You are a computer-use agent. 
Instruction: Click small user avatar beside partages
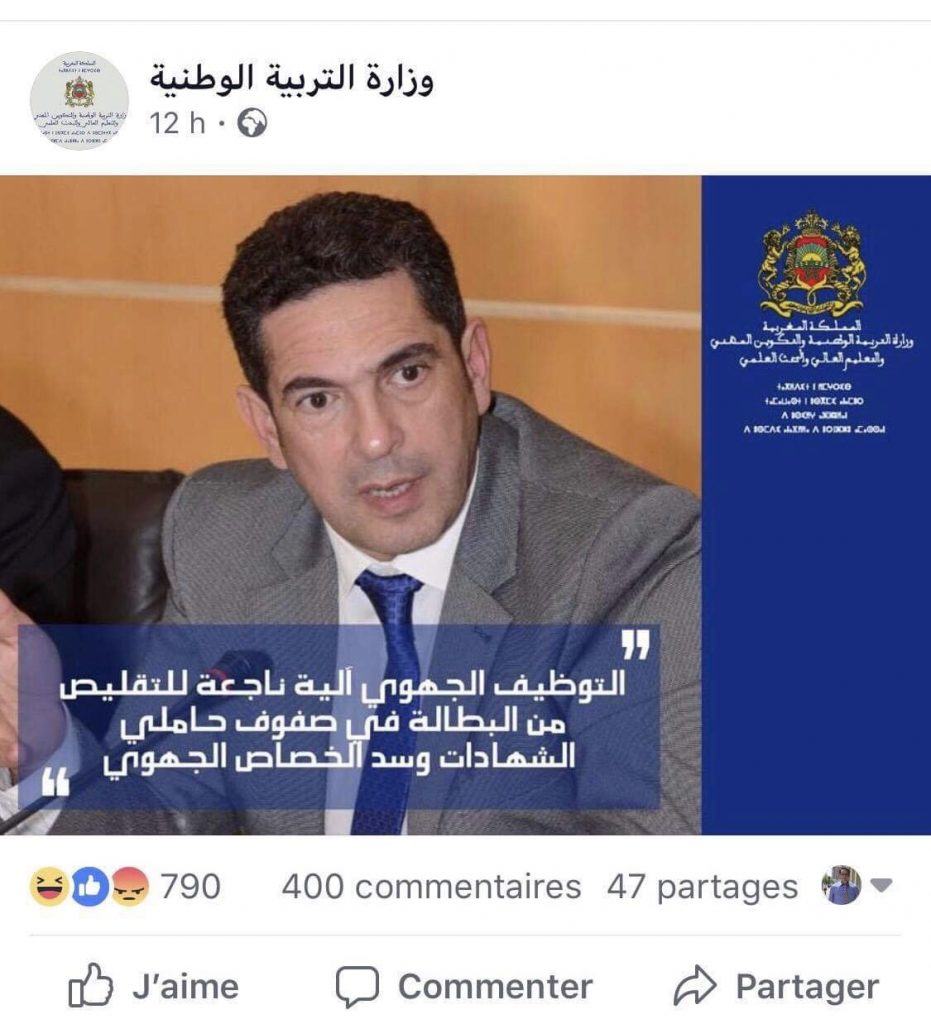coord(841,885)
